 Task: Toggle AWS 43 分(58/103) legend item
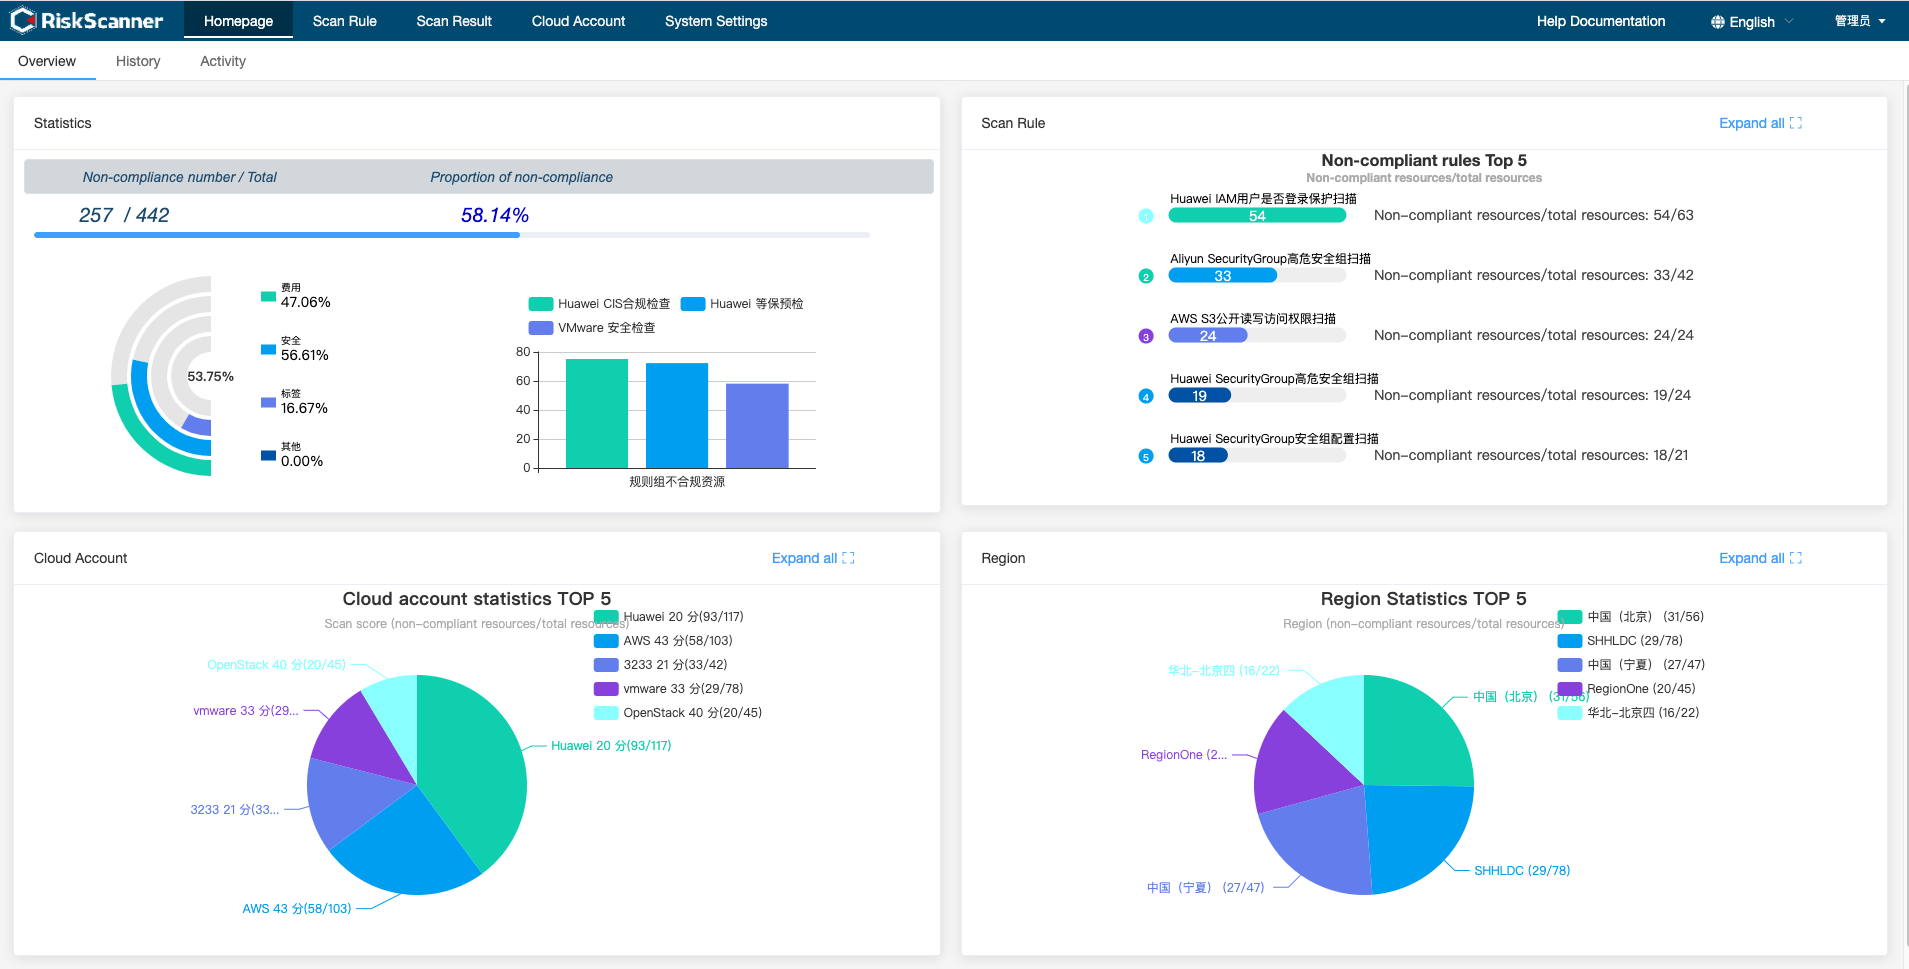[x=663, y=641]
